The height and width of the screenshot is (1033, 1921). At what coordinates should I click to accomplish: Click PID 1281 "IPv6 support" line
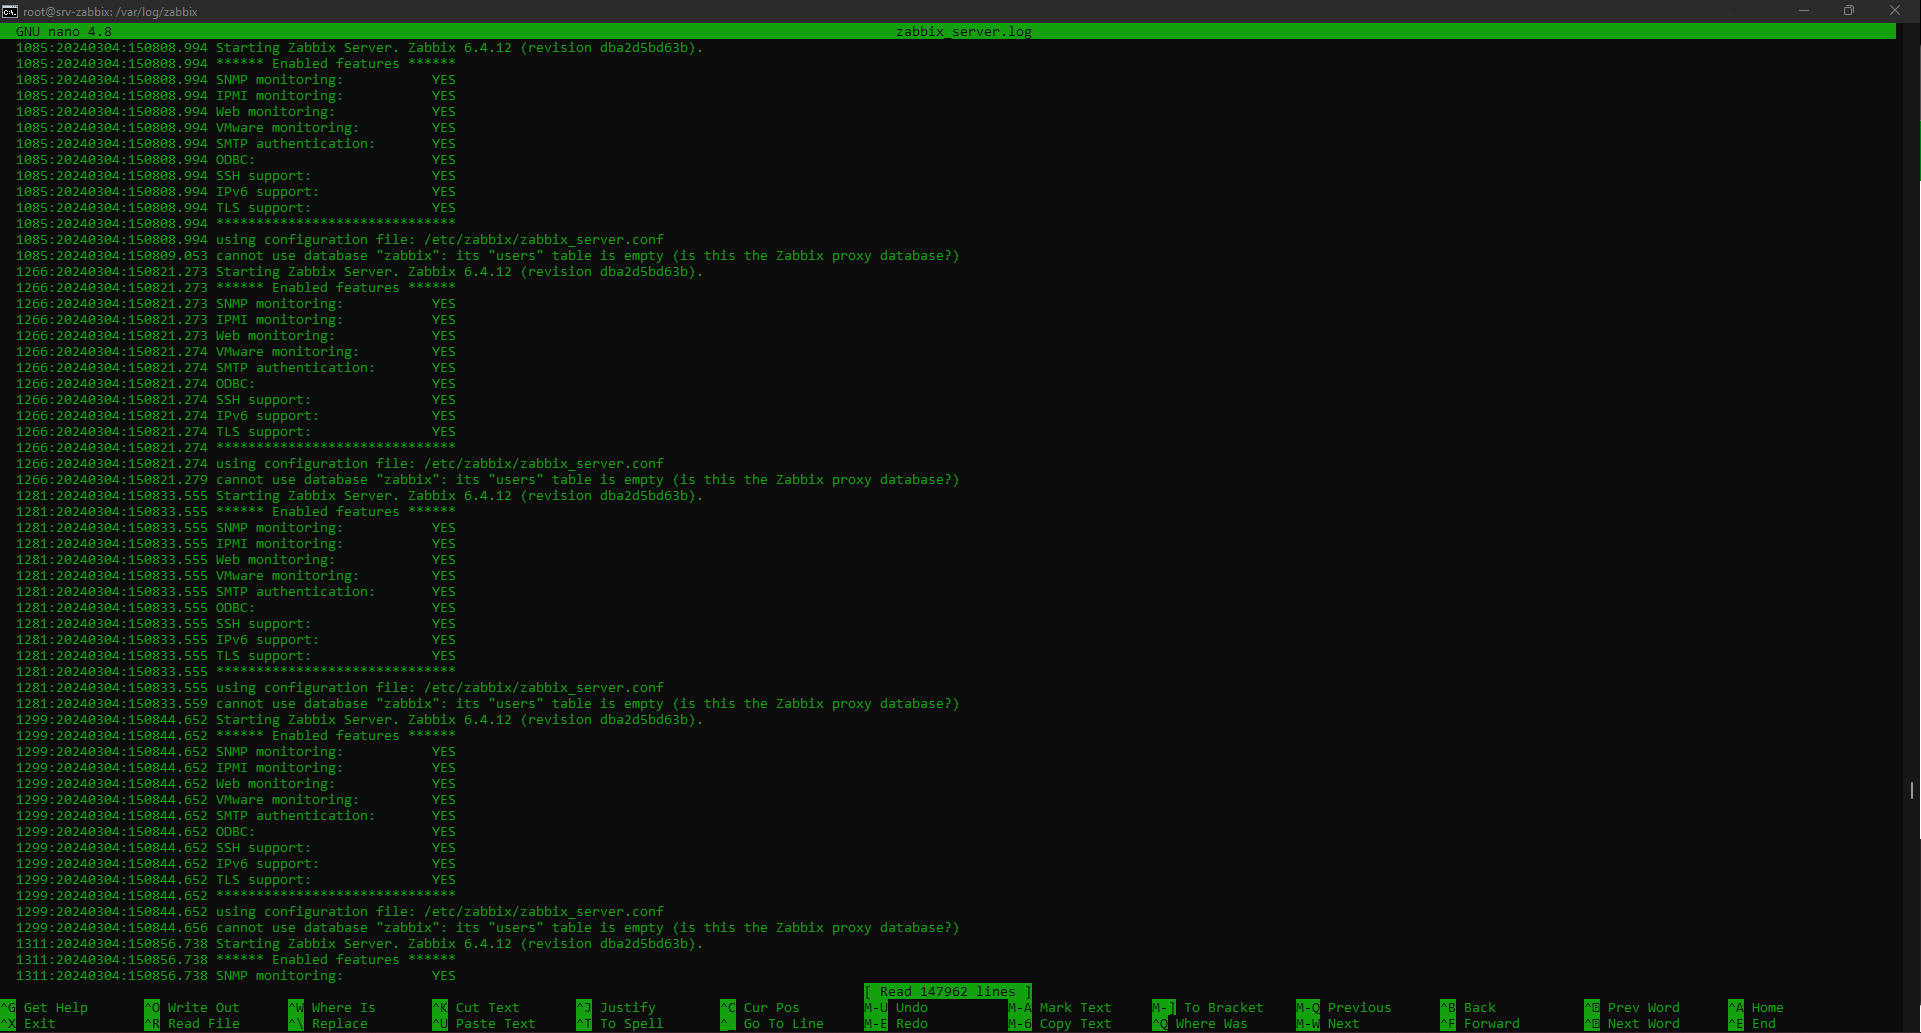click(x=236, y=640)
